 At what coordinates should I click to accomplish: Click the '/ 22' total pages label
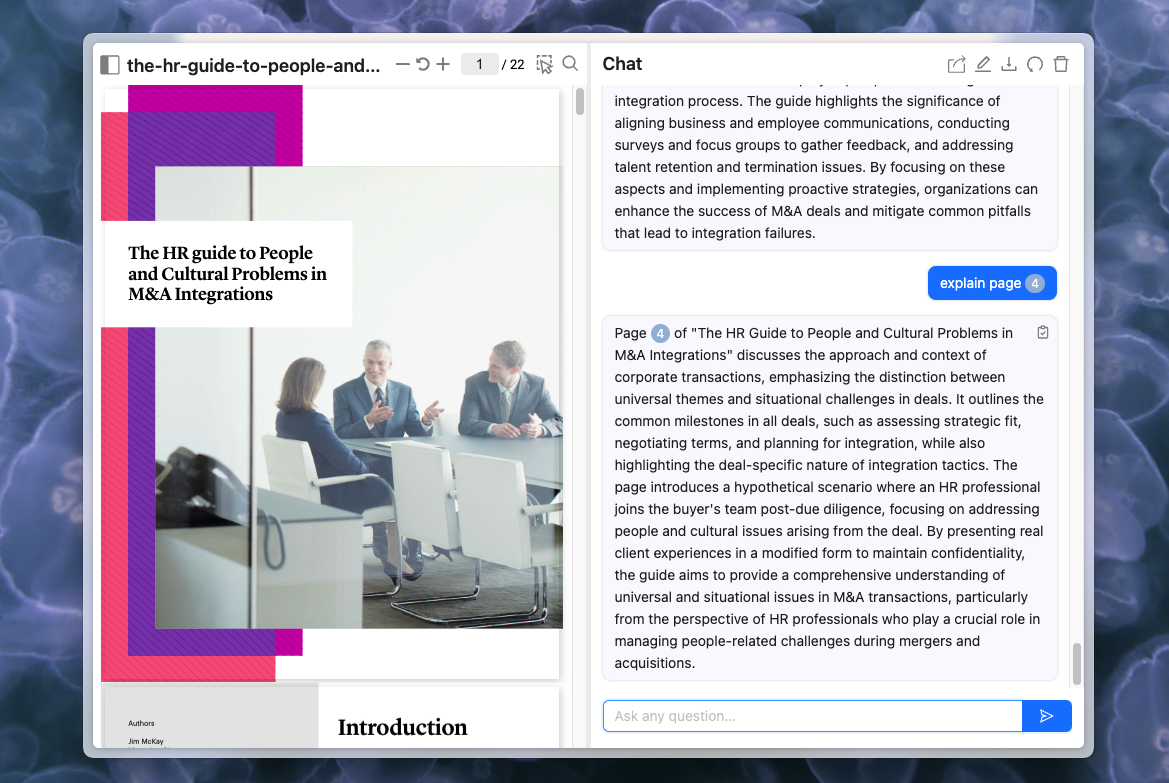513,65
